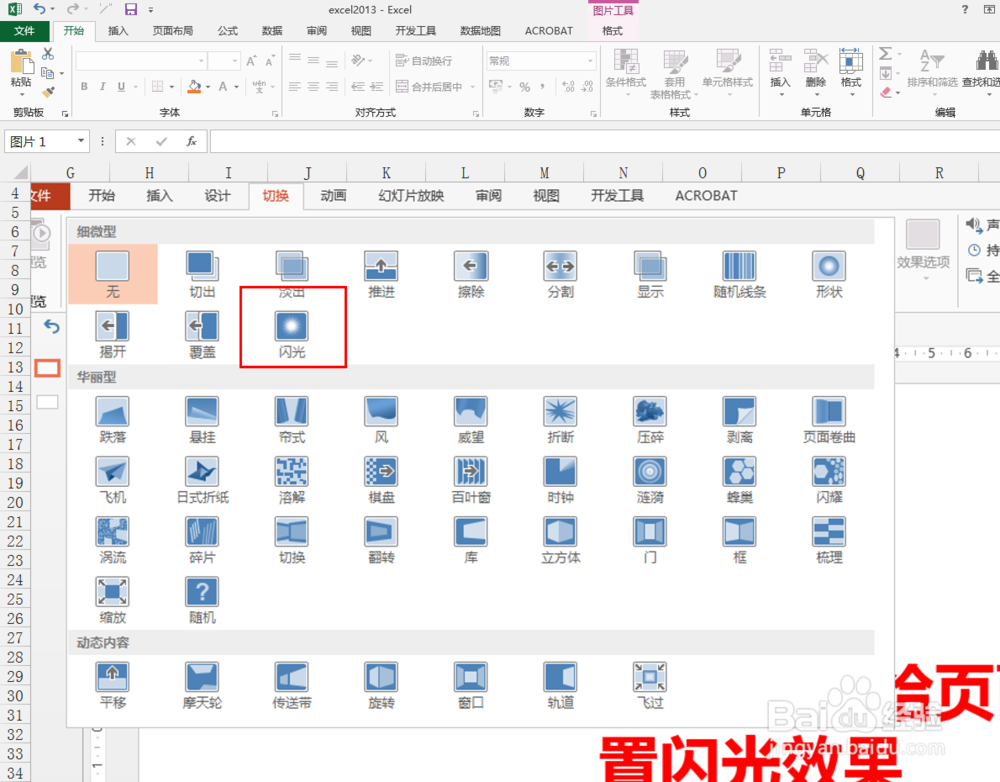Select the 闪光 (Flash) transition

point(291,334)
